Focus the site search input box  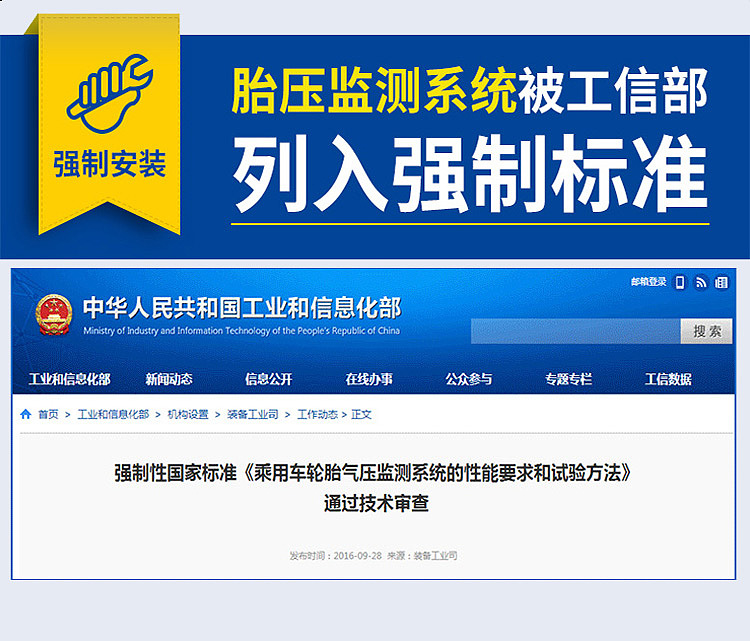pyautogui.click(x=576, y=331)
